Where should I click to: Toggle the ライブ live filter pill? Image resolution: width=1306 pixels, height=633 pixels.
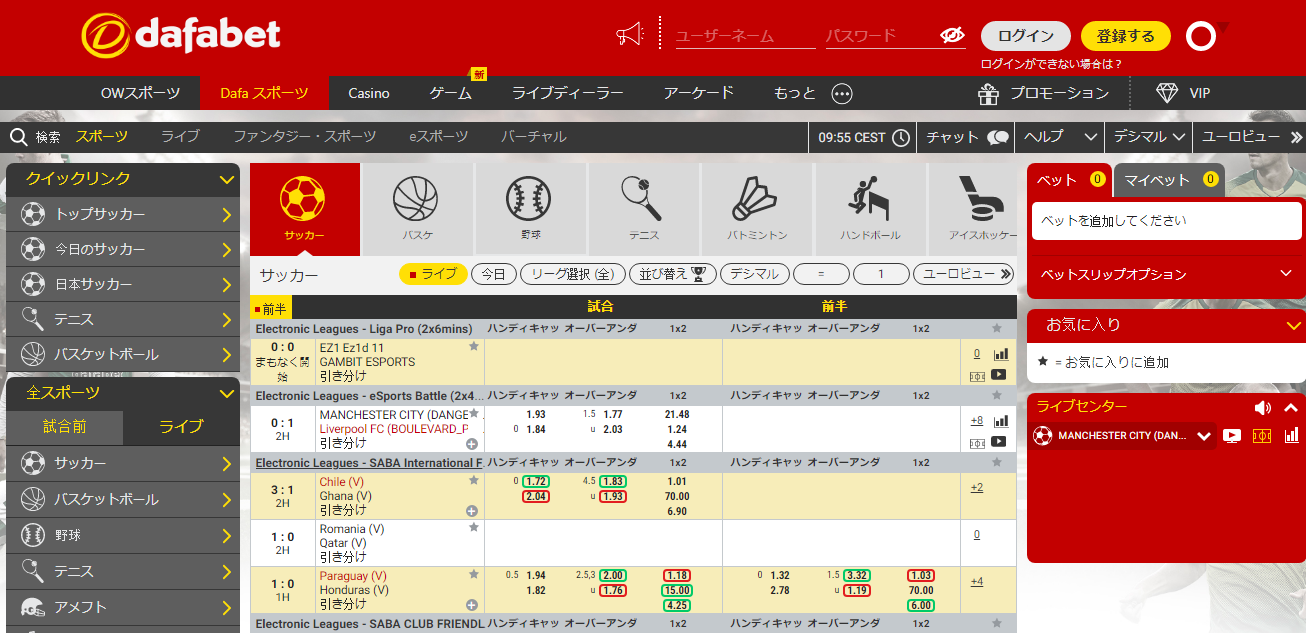click(x=433, y=274)
